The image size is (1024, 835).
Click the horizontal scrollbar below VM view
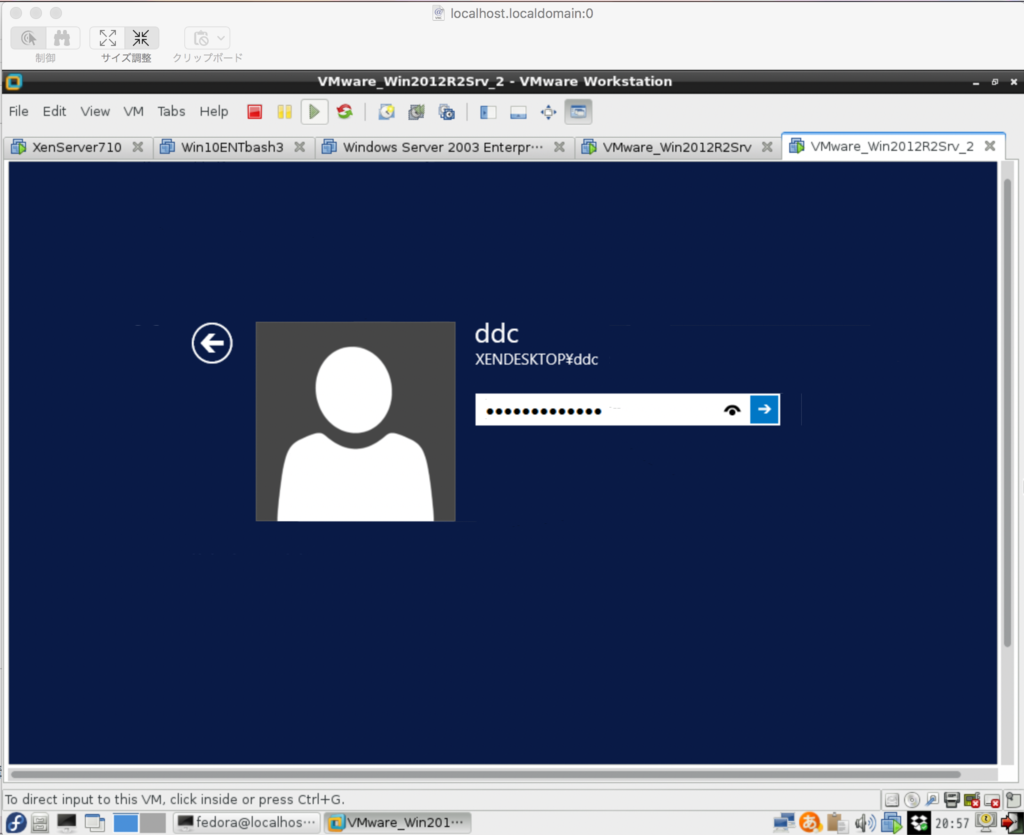tap(486, 774)
